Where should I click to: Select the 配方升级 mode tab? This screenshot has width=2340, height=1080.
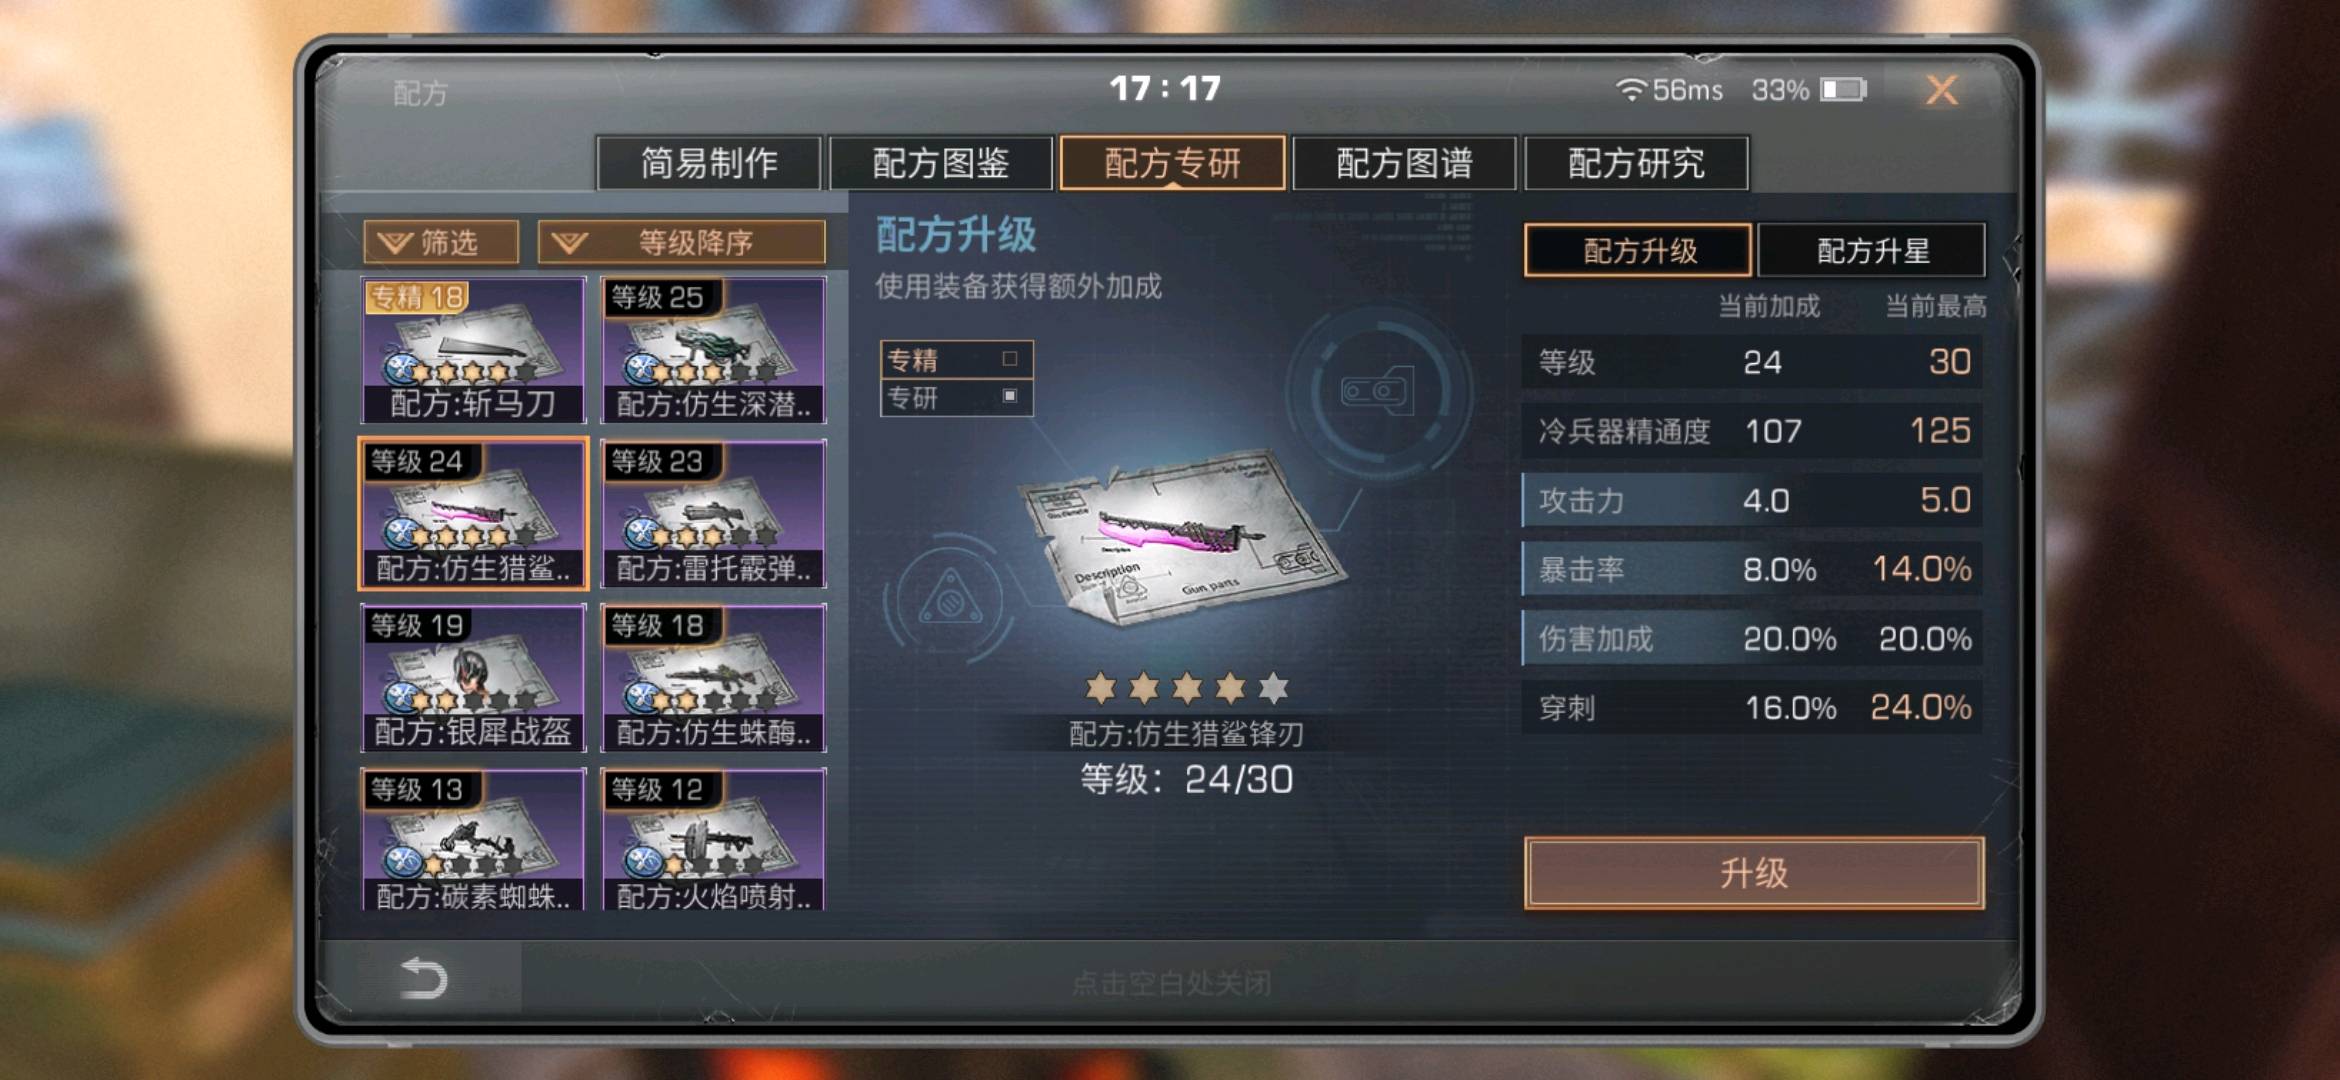(1638, 250)
